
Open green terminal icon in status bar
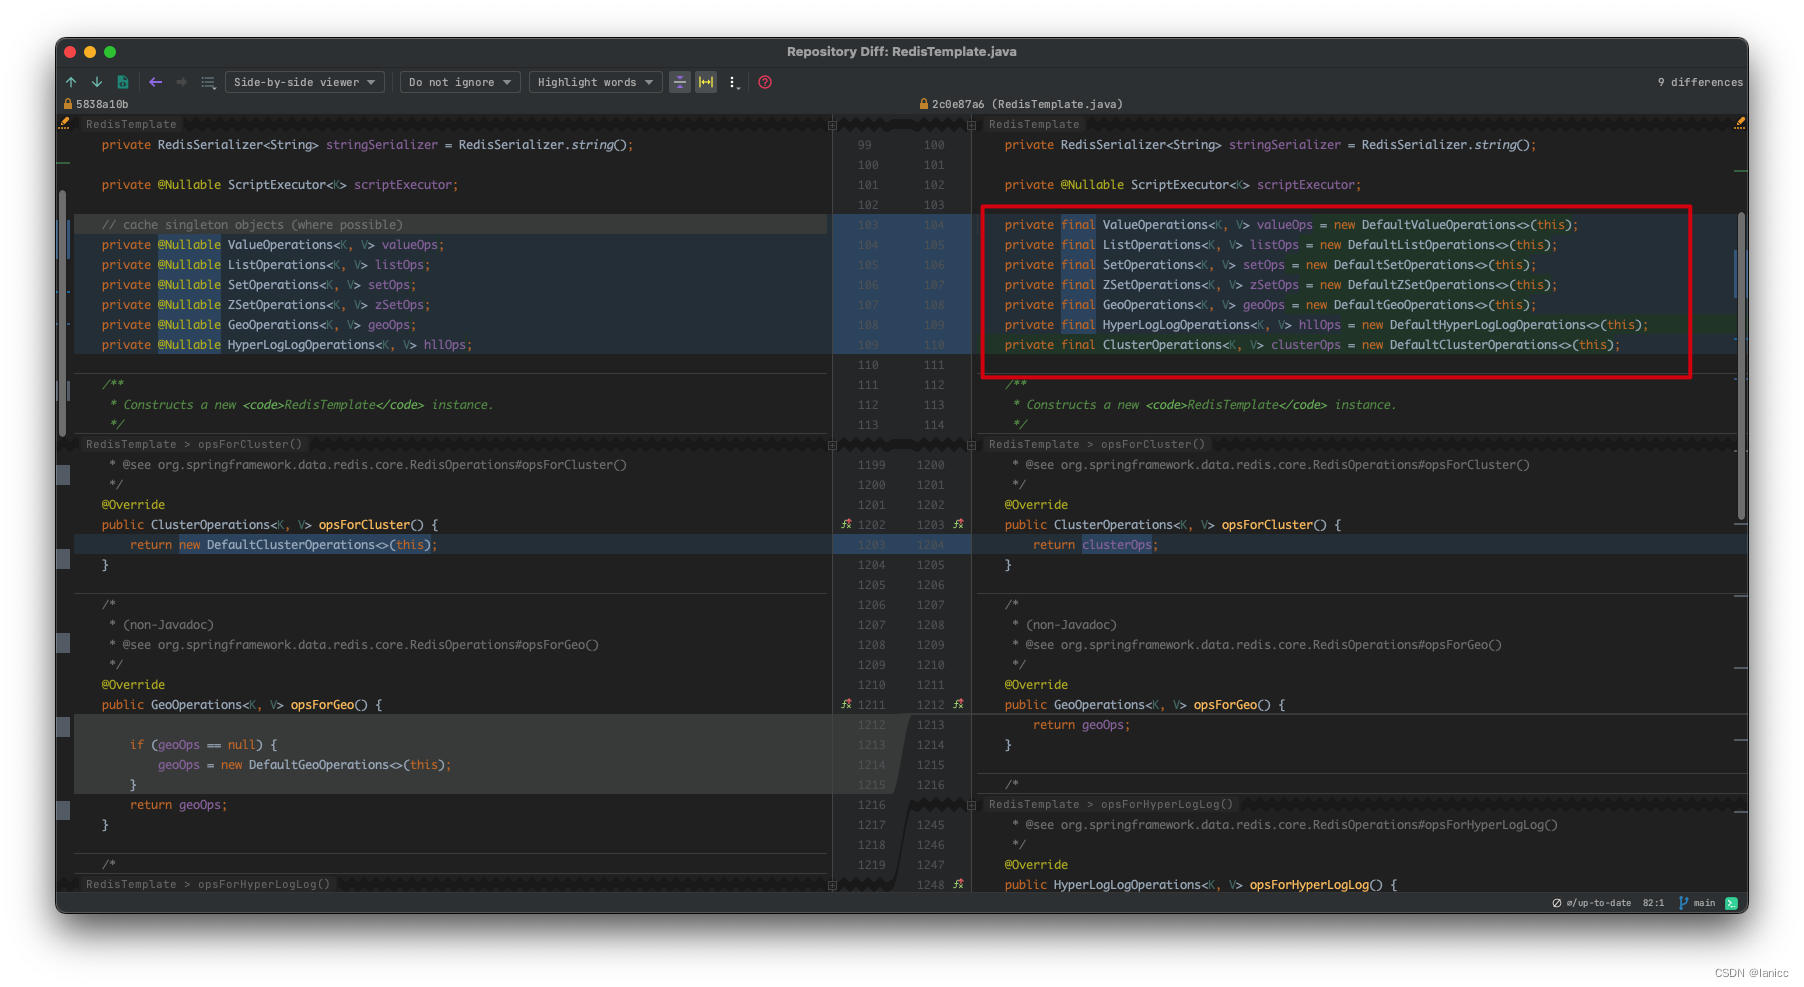pos(1731,902)
